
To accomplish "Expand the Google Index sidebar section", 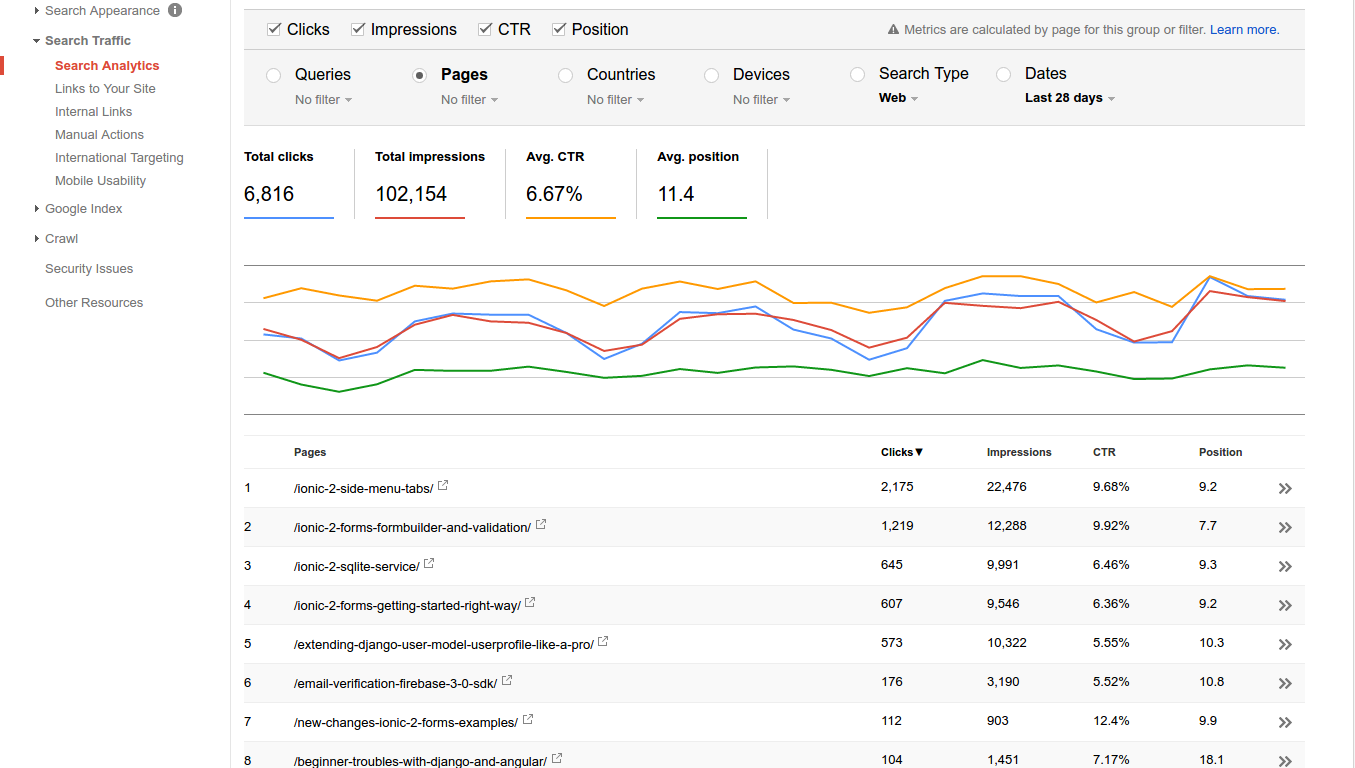I will click(x=83, y=209).
